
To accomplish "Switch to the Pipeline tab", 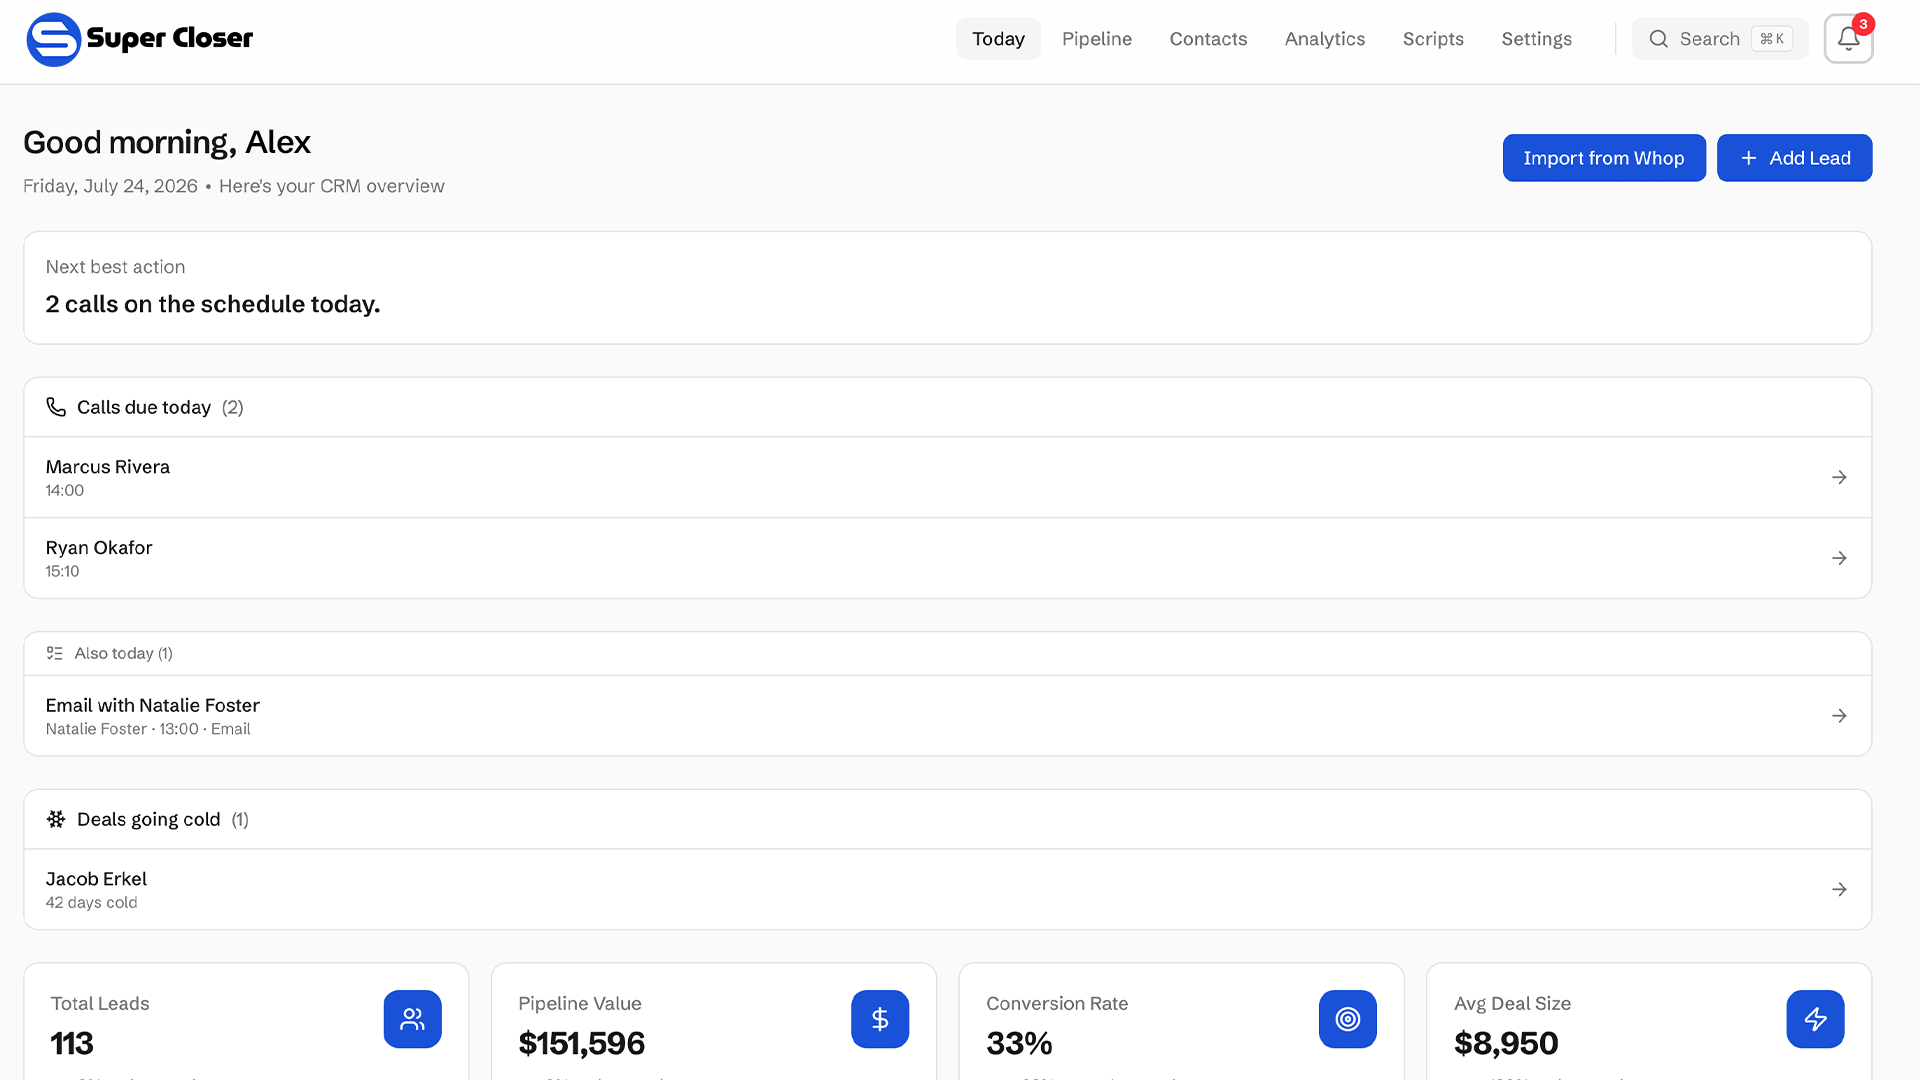I will [x=1097, y=39].
